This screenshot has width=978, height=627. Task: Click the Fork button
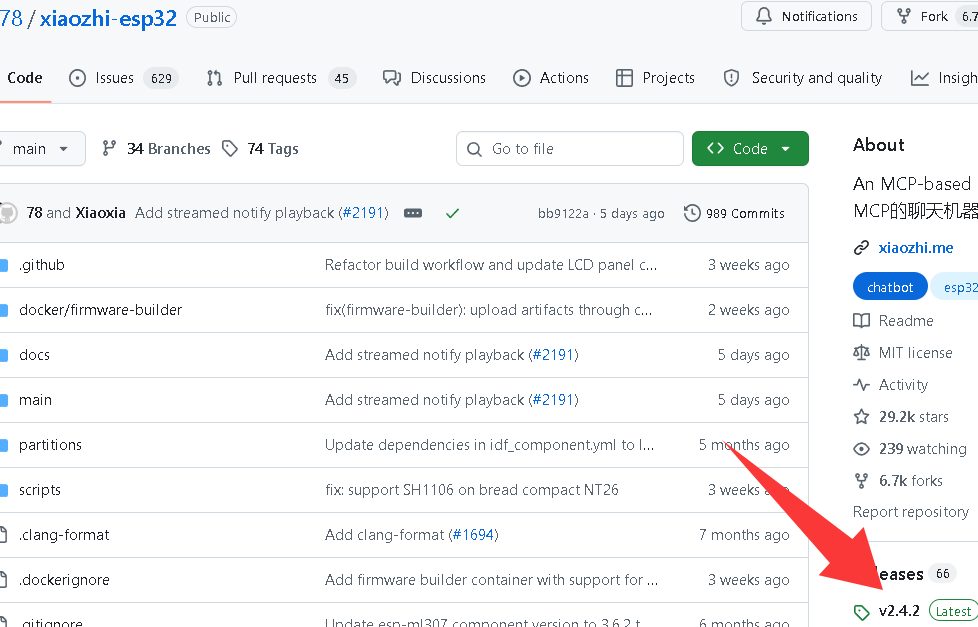[x=929, y=16]
